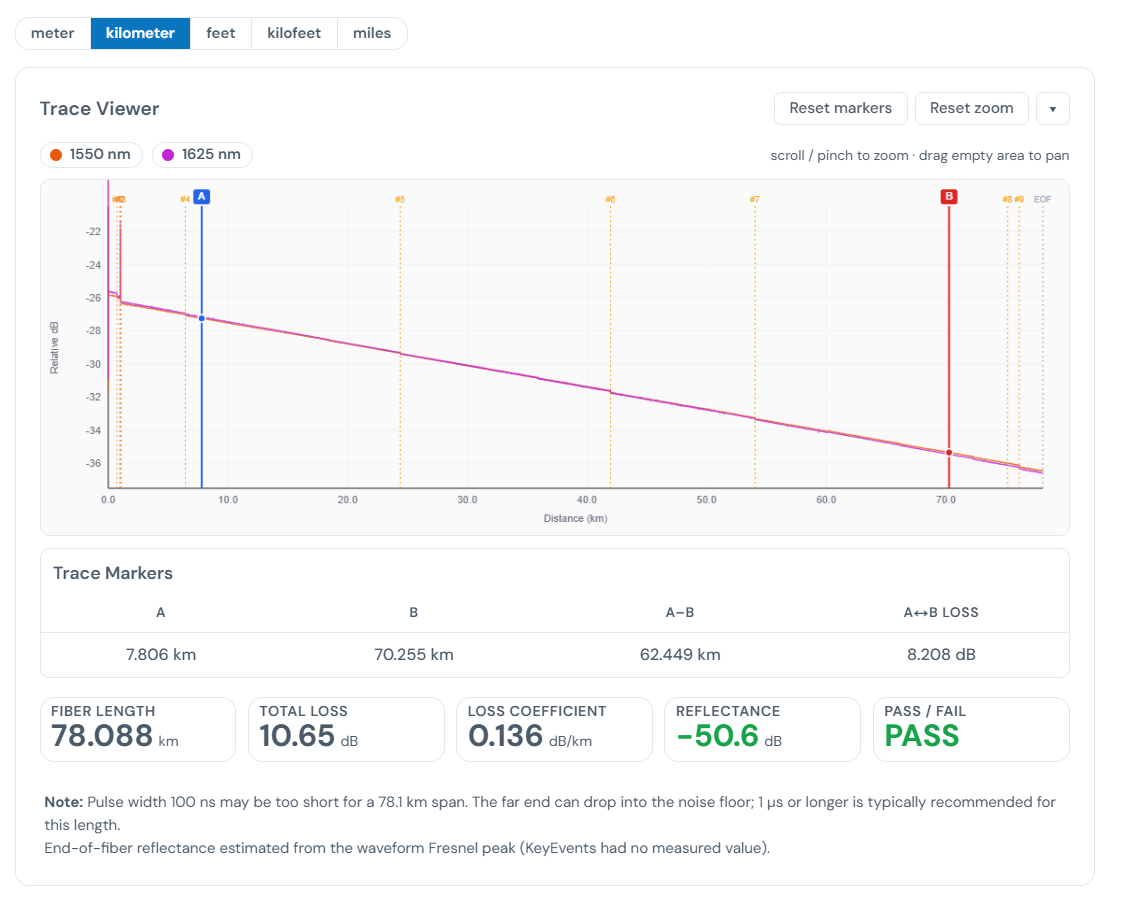Image resolution: width=1121 pixels, height=906 pixels.
Task: Click the Trace Viewer heading
Action: pos(99,109)
